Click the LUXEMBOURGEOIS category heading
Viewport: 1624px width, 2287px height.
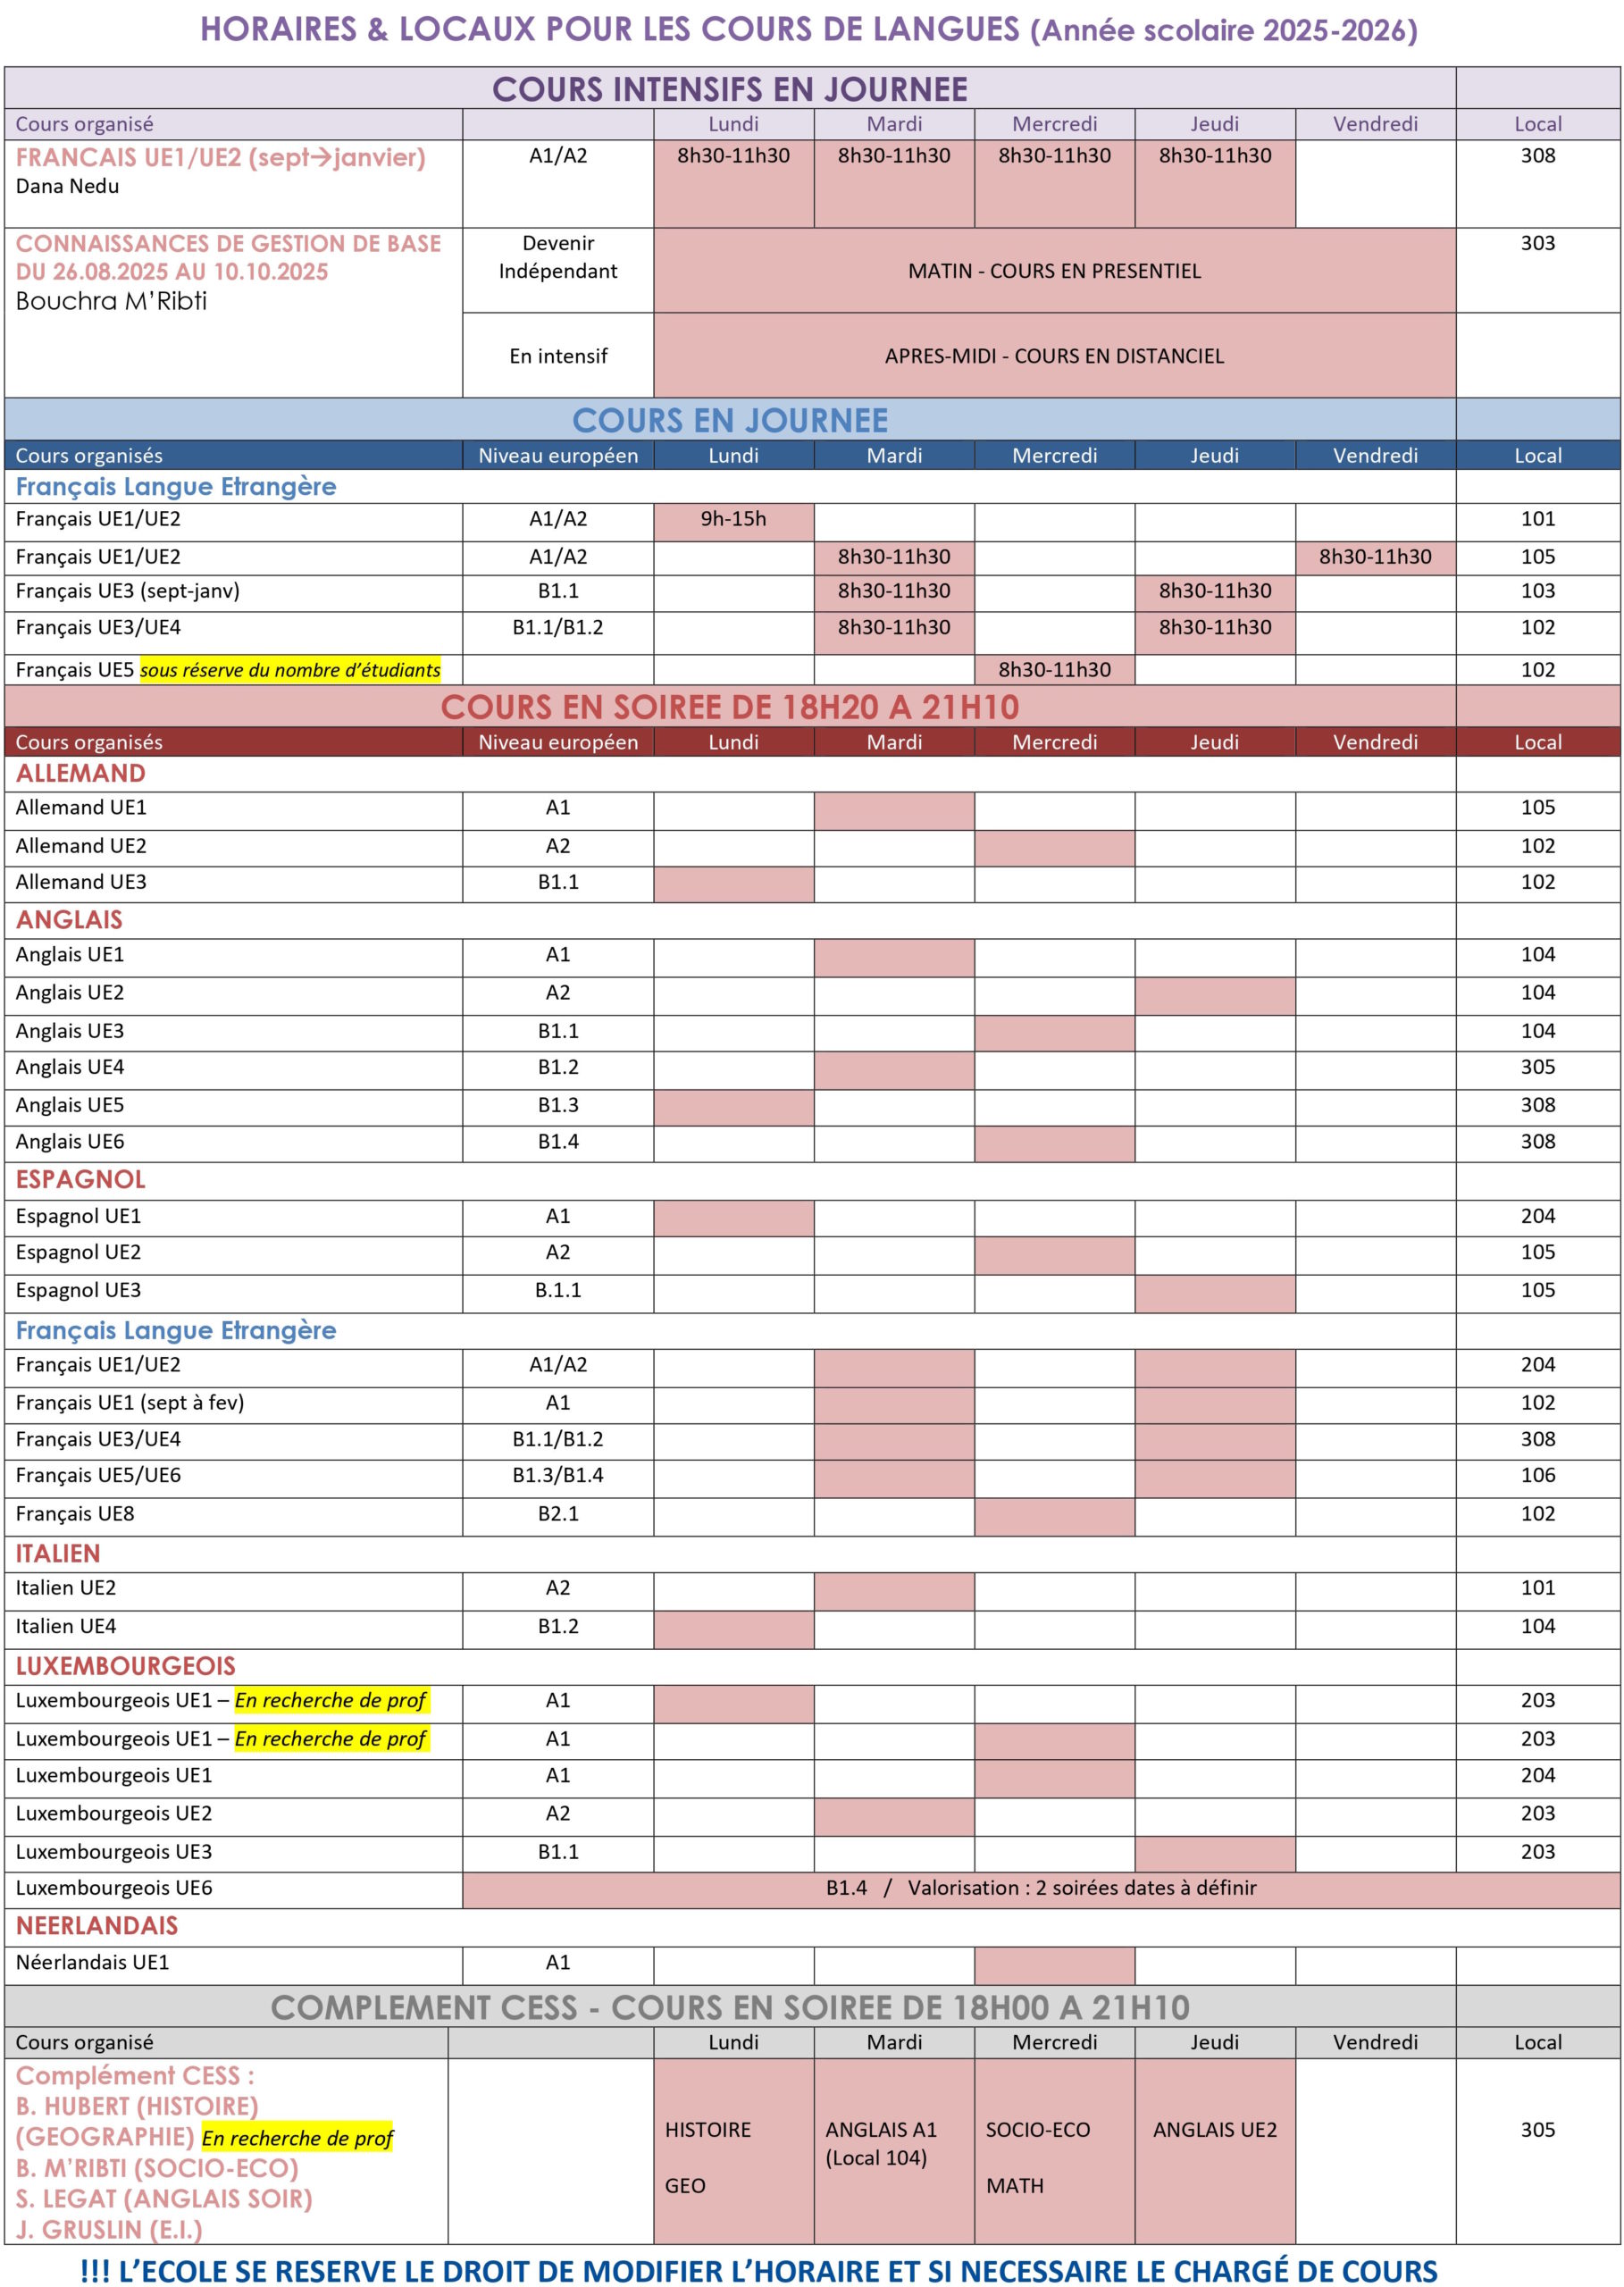[x=126, y=1665]
